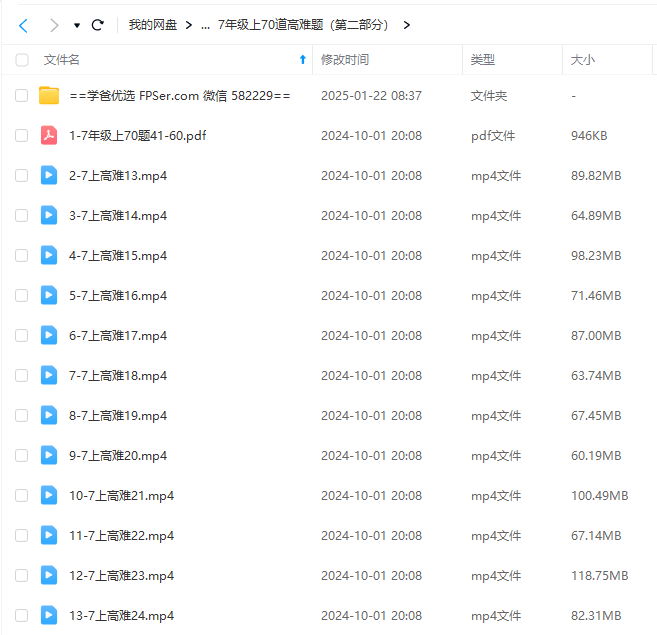The width and height of the screenshot is (657, 635).
Task: Open the ==学爸优选 FPSer.com folder
Action: pyautogui.click(x=180, y=96)
